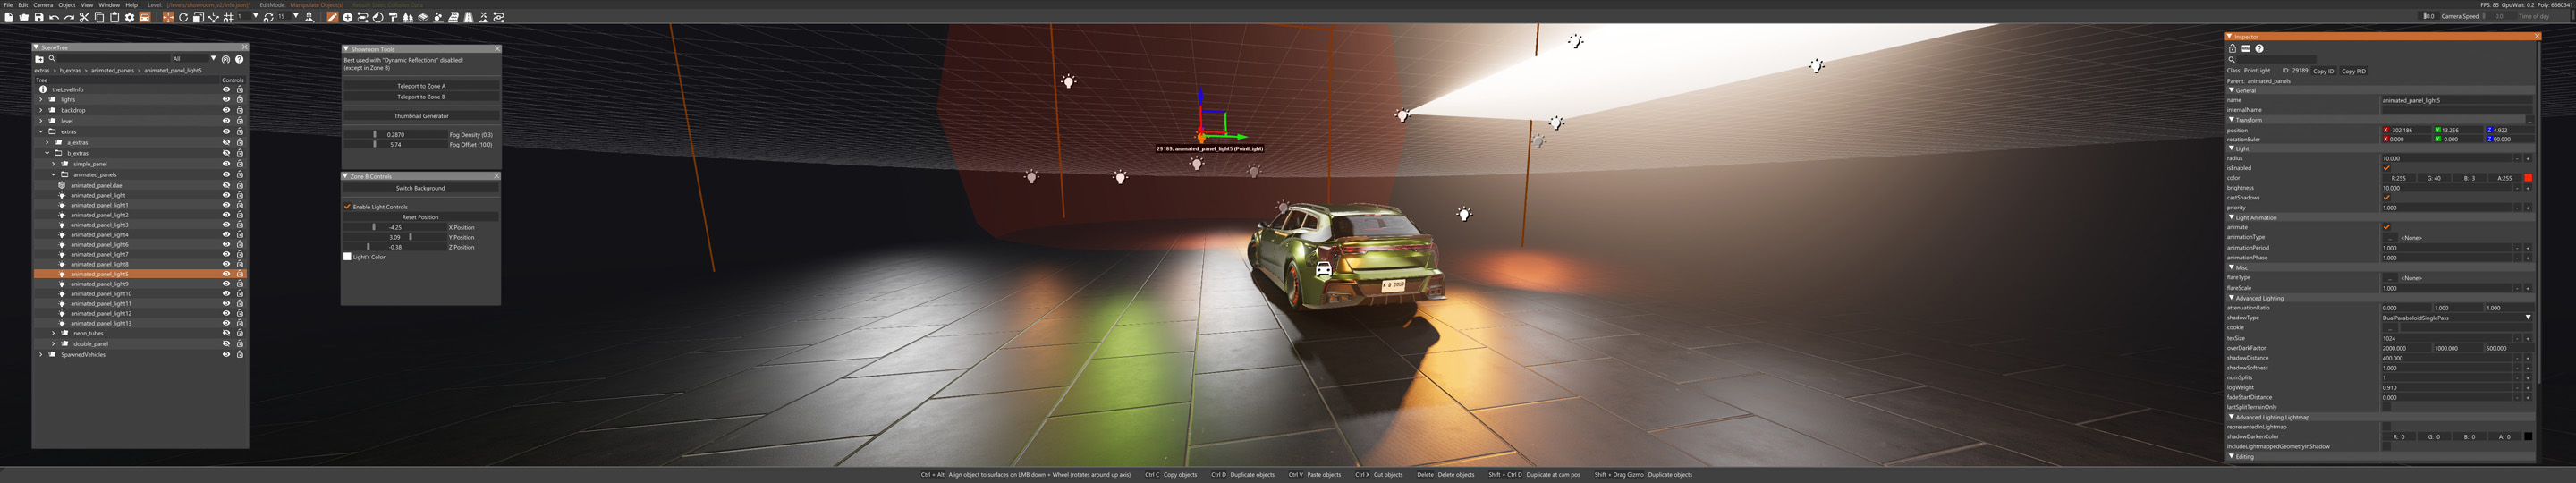Click the Undo arrow icon
This screenshot has height=483, width=2576.
tap(54, 17)
